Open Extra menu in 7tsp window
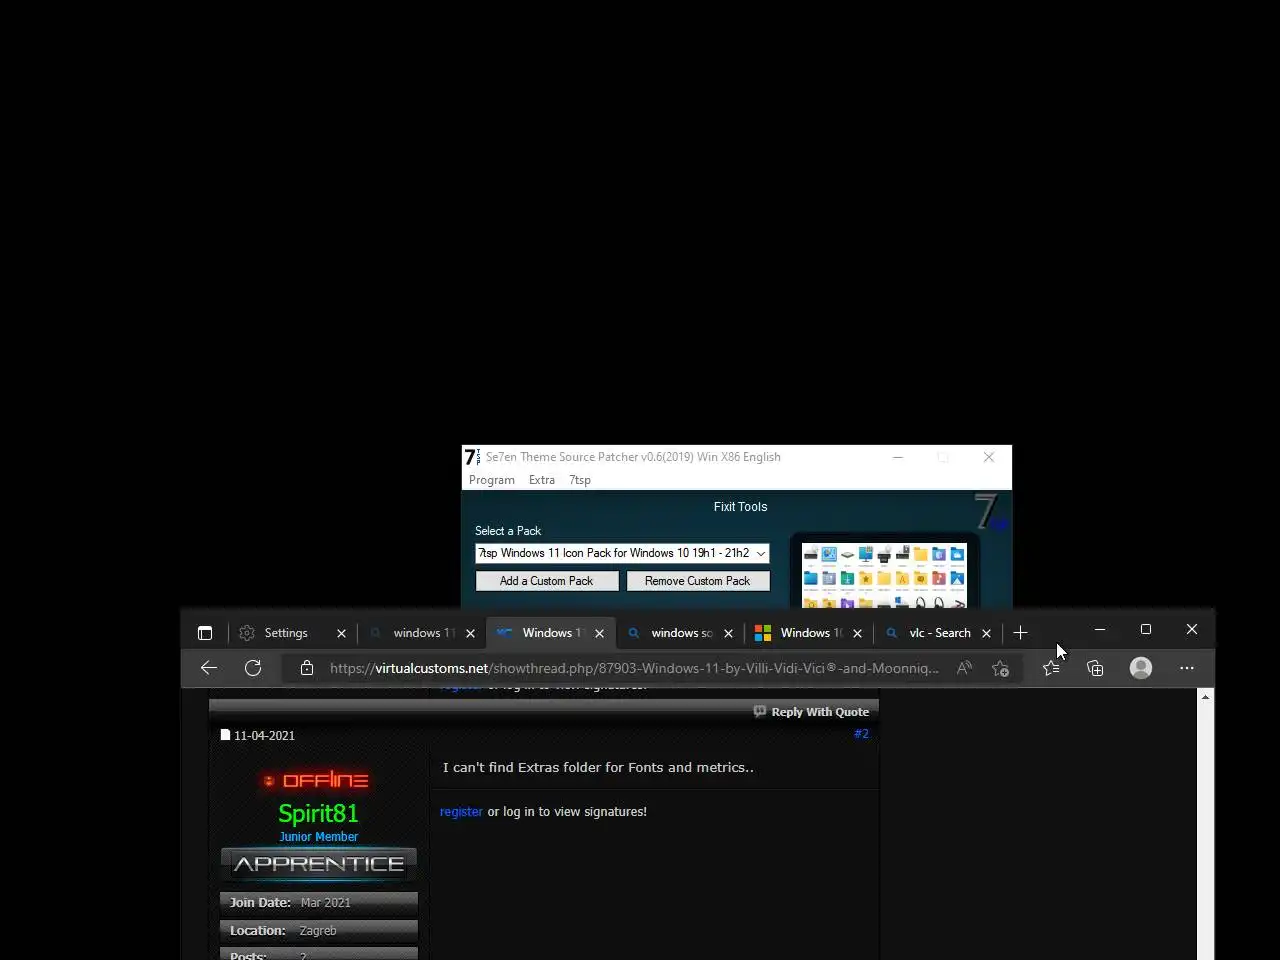Viewport: 1280px width, 960px height. pyautogui.click(x=542, y=480)
